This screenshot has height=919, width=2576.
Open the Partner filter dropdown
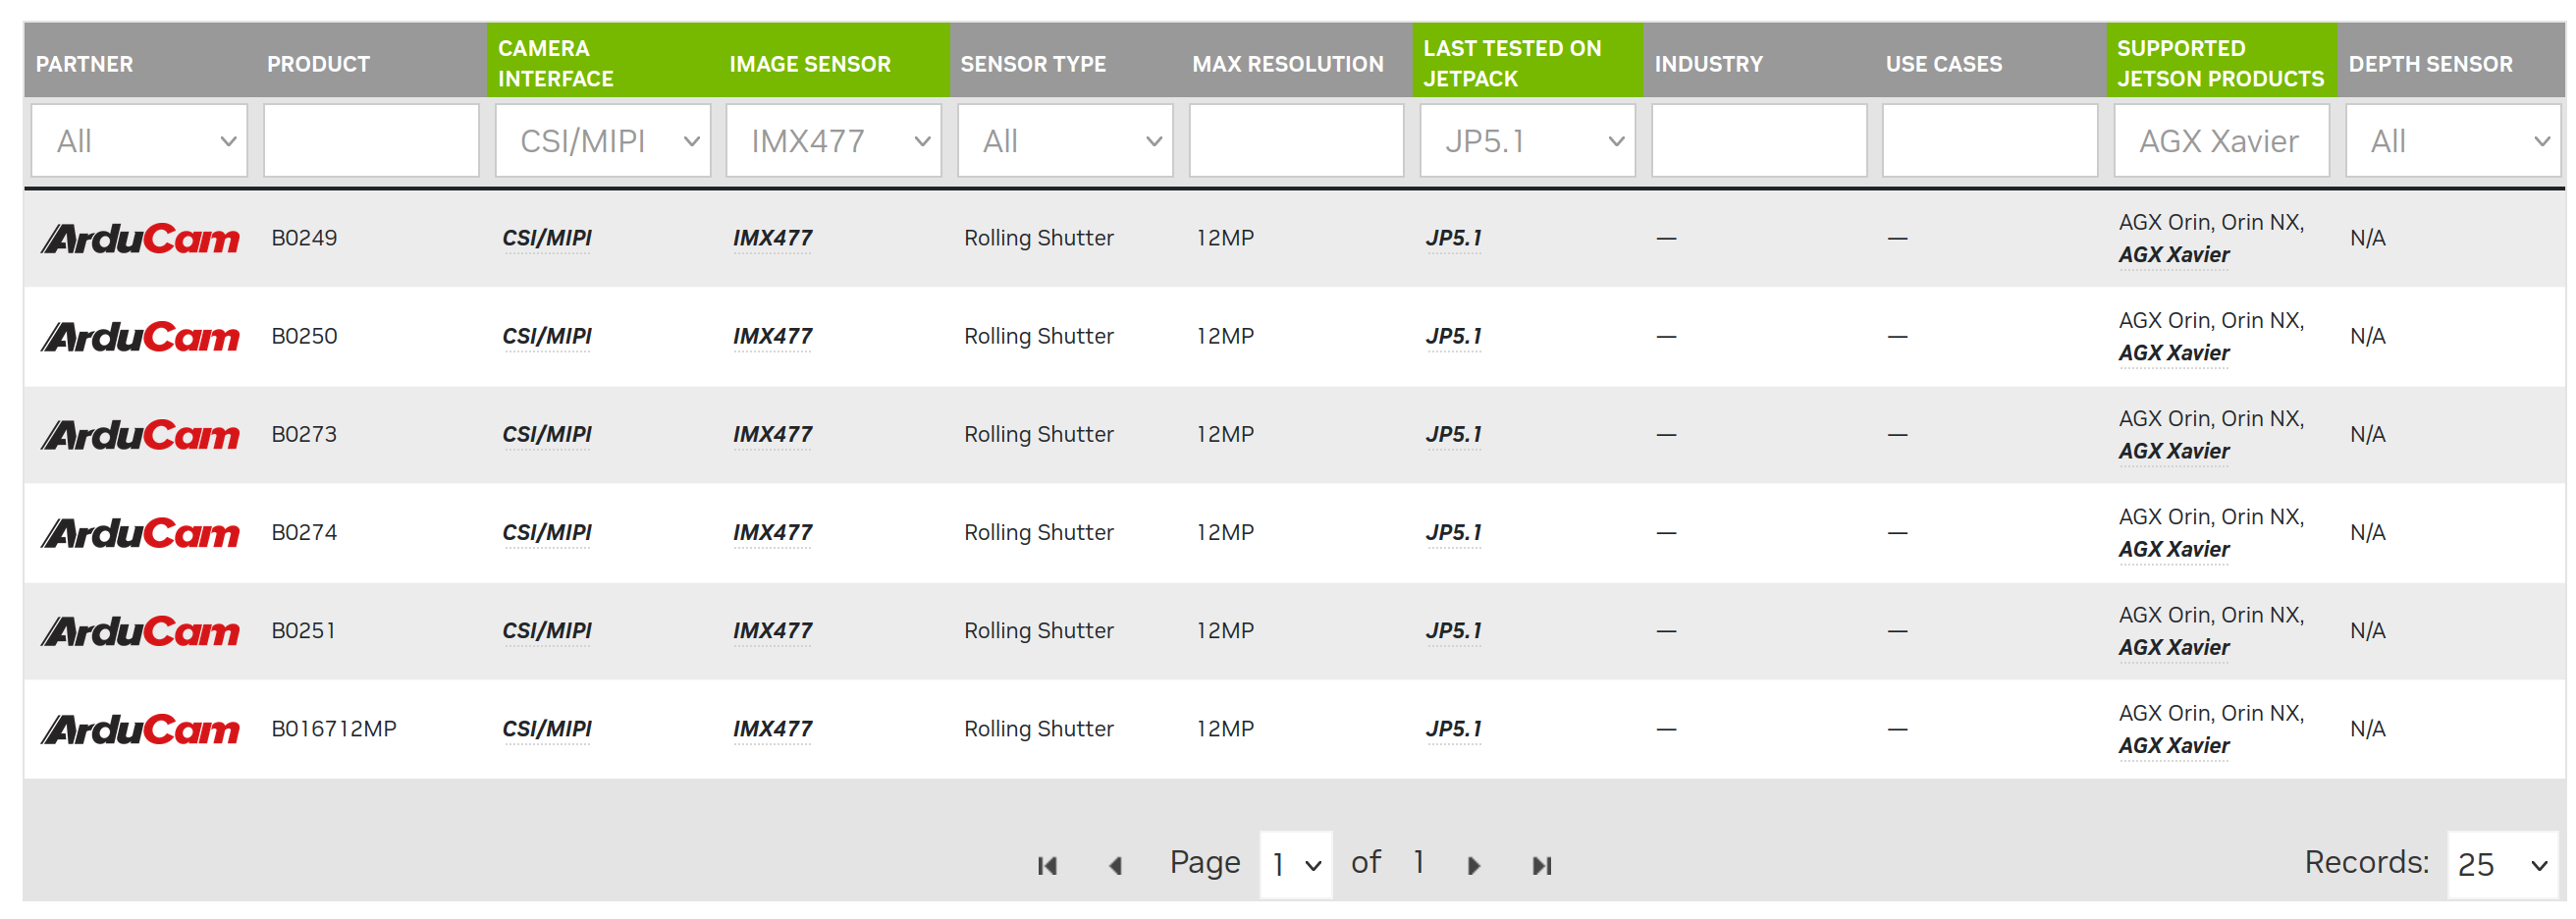(x=139, y=141)
